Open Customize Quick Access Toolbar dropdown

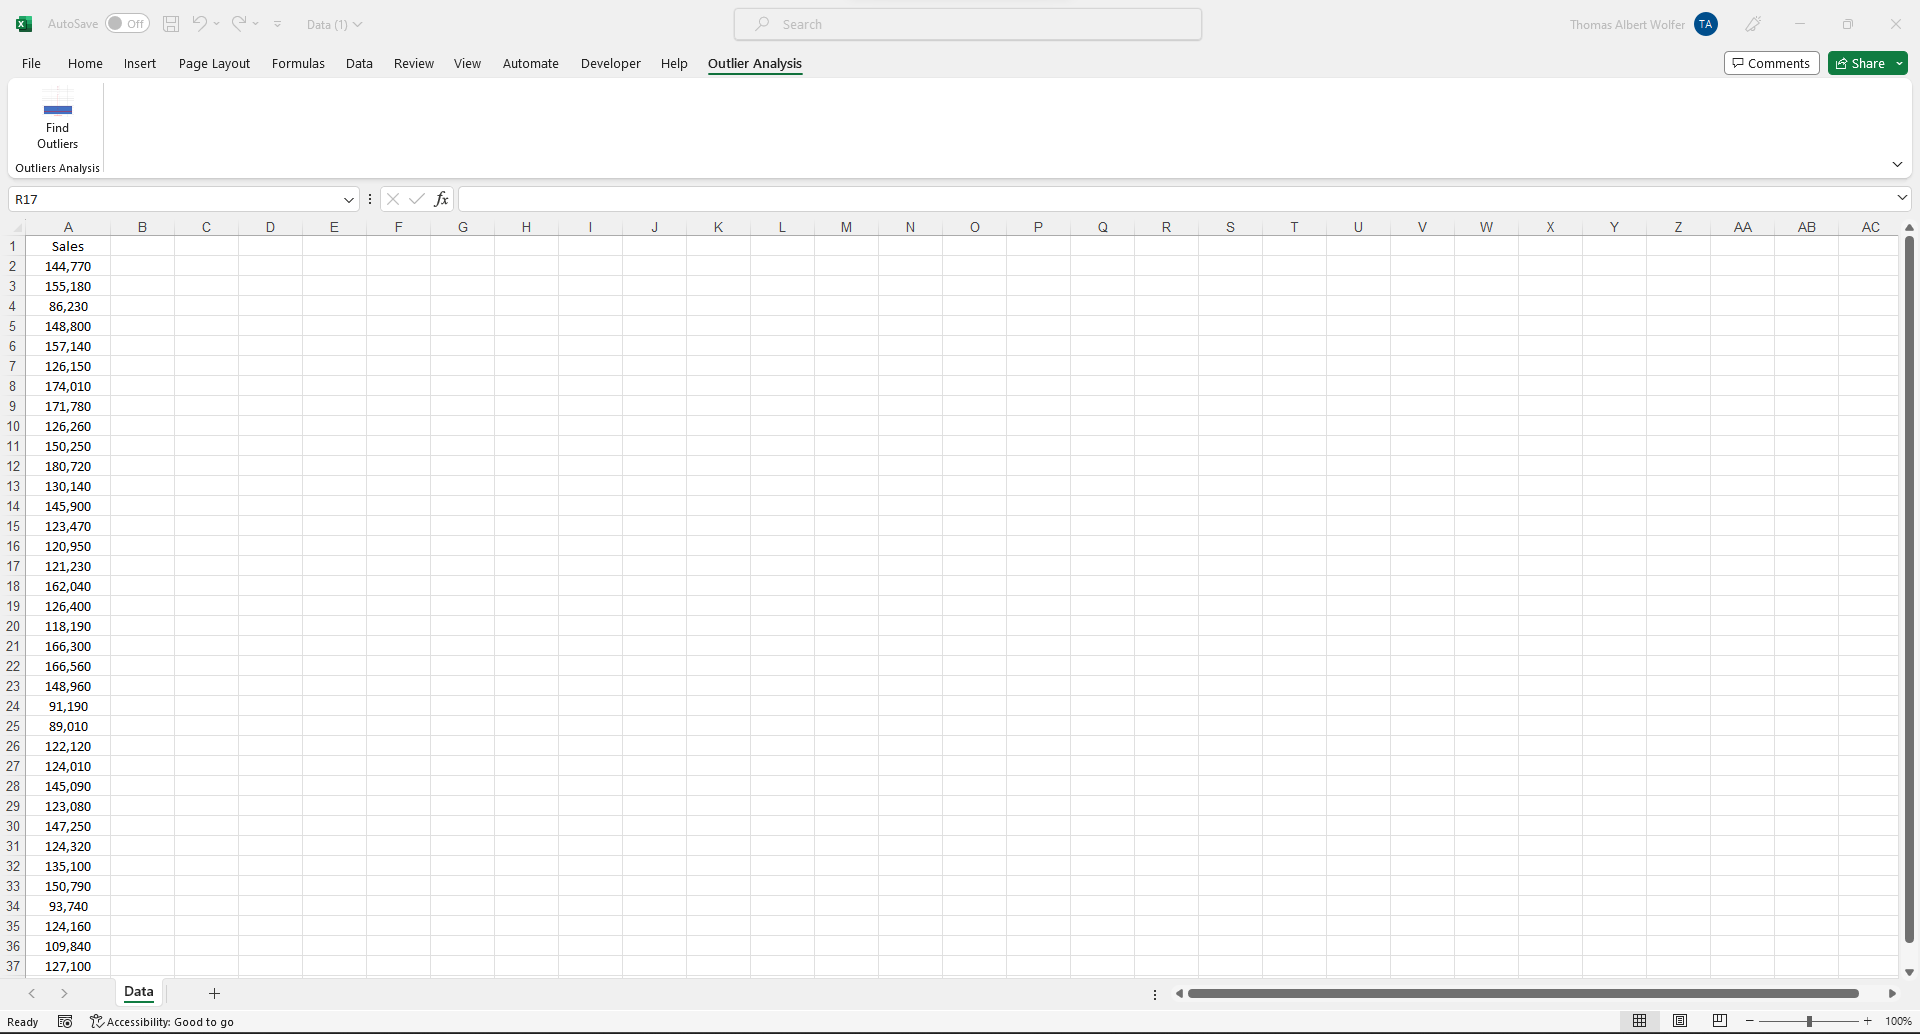[x=278, y=24]
